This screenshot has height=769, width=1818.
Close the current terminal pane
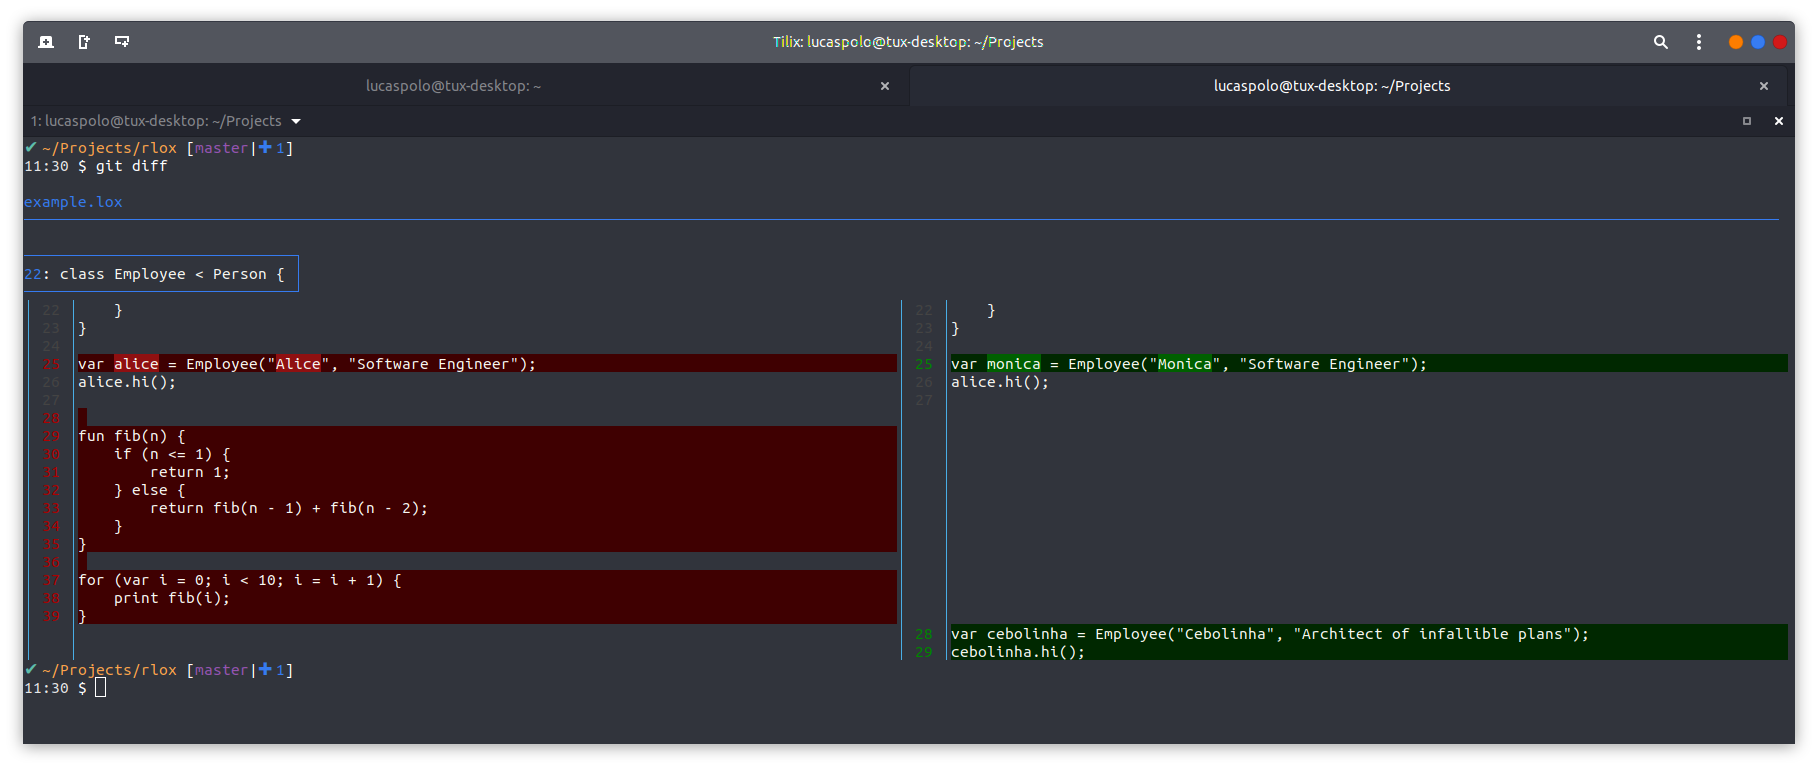pos(1778,121)
